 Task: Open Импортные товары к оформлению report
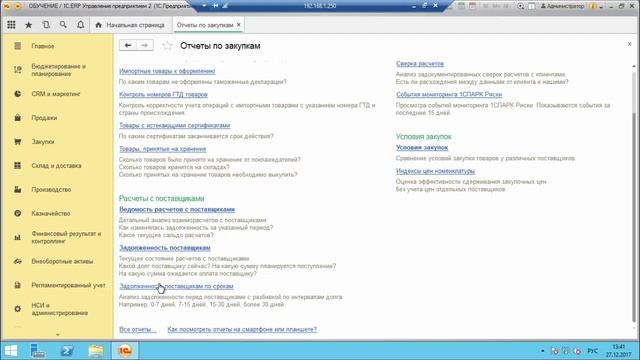(x=167, y=71)
